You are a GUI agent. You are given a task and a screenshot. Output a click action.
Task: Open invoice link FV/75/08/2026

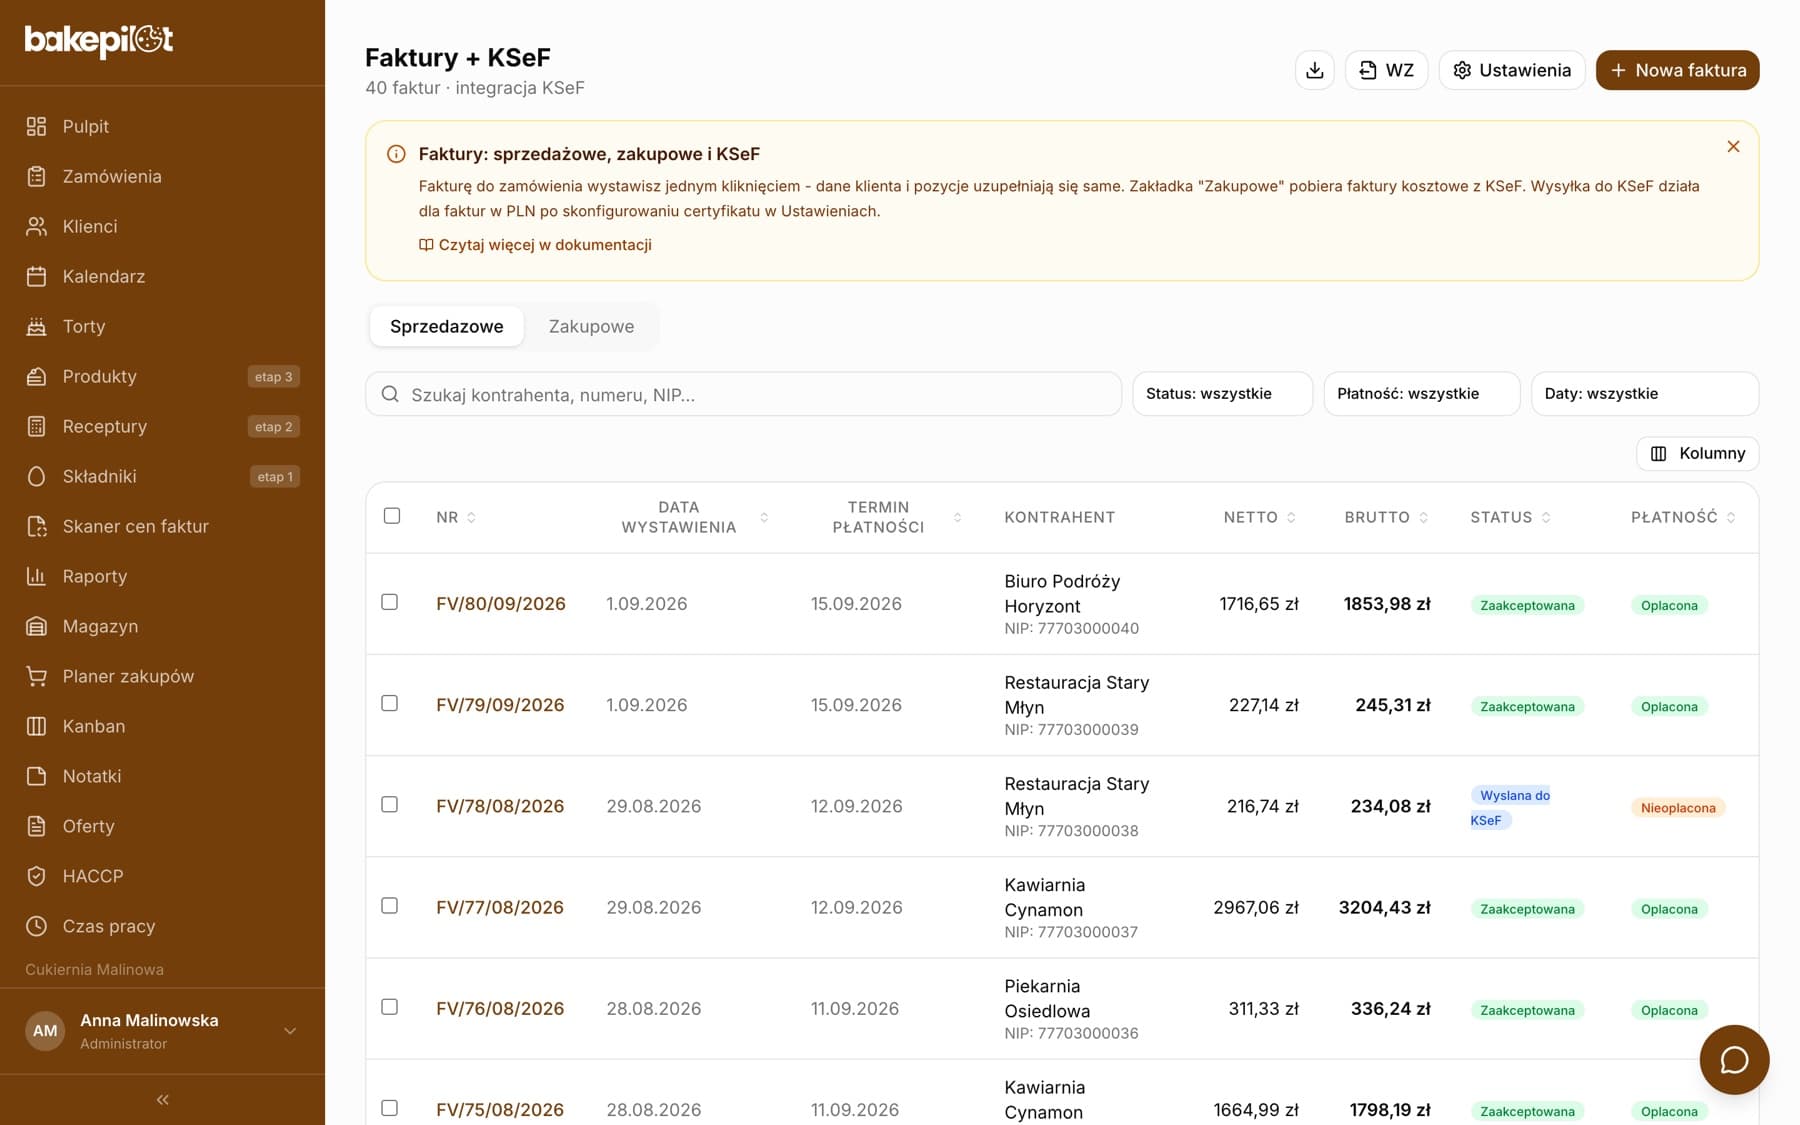pos(500,1110)
